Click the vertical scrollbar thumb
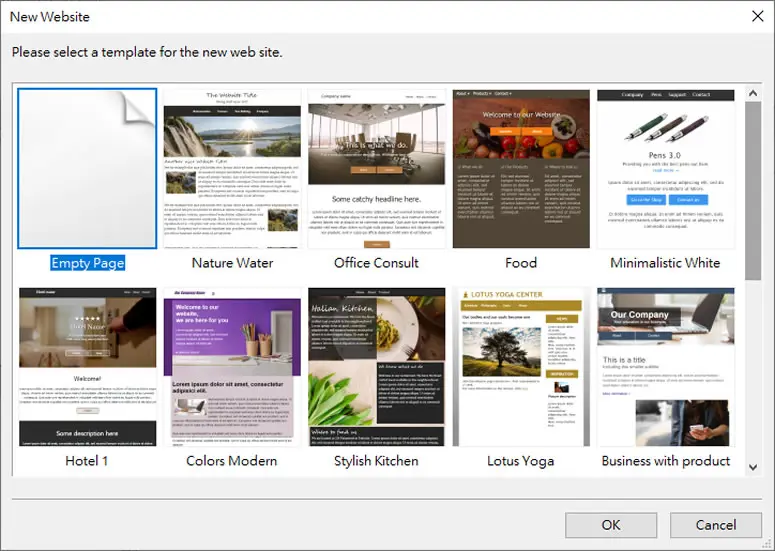This screenshot has height=551, width=775. [x=753, y=191]
